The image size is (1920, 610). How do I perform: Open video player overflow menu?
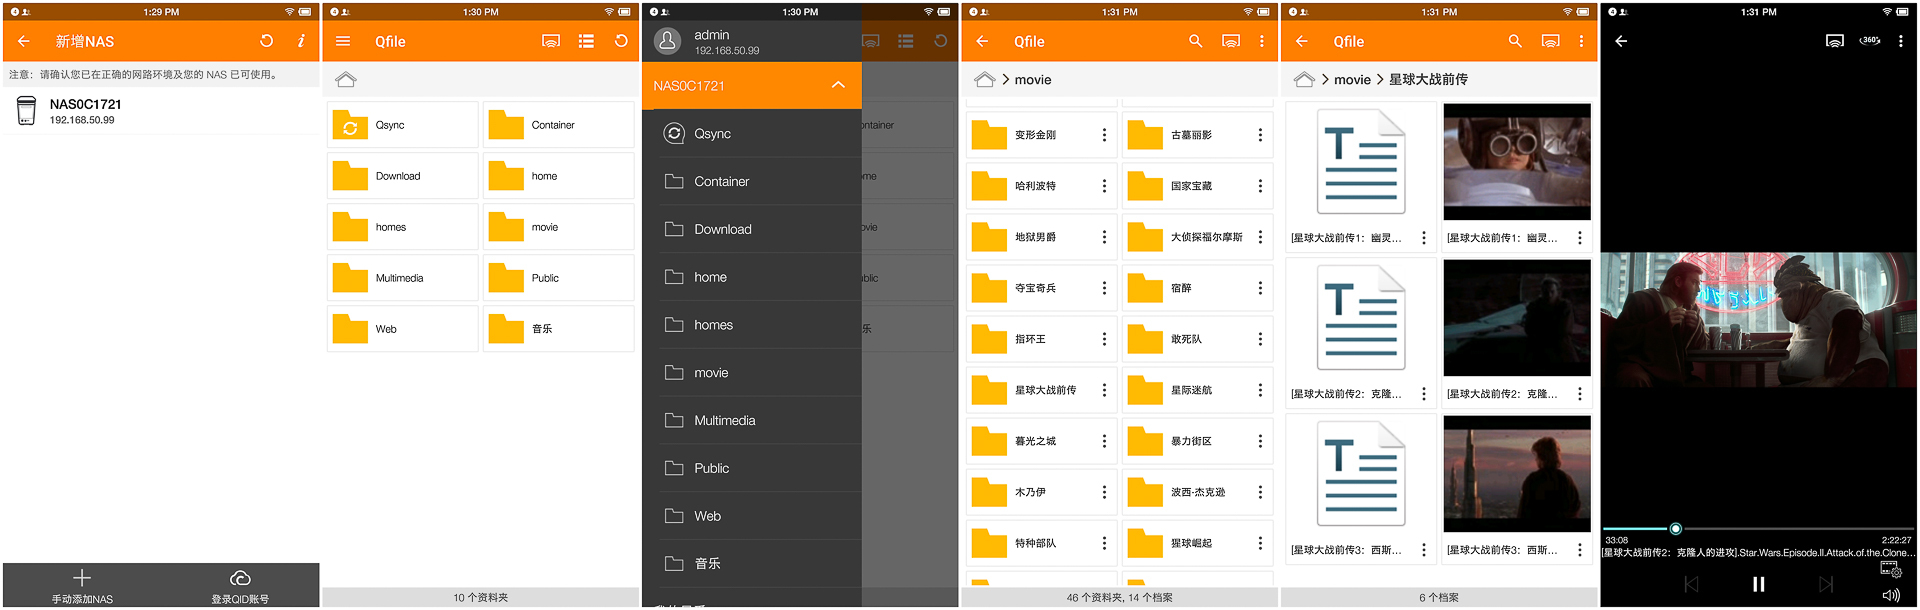[x=1901, y=41]
